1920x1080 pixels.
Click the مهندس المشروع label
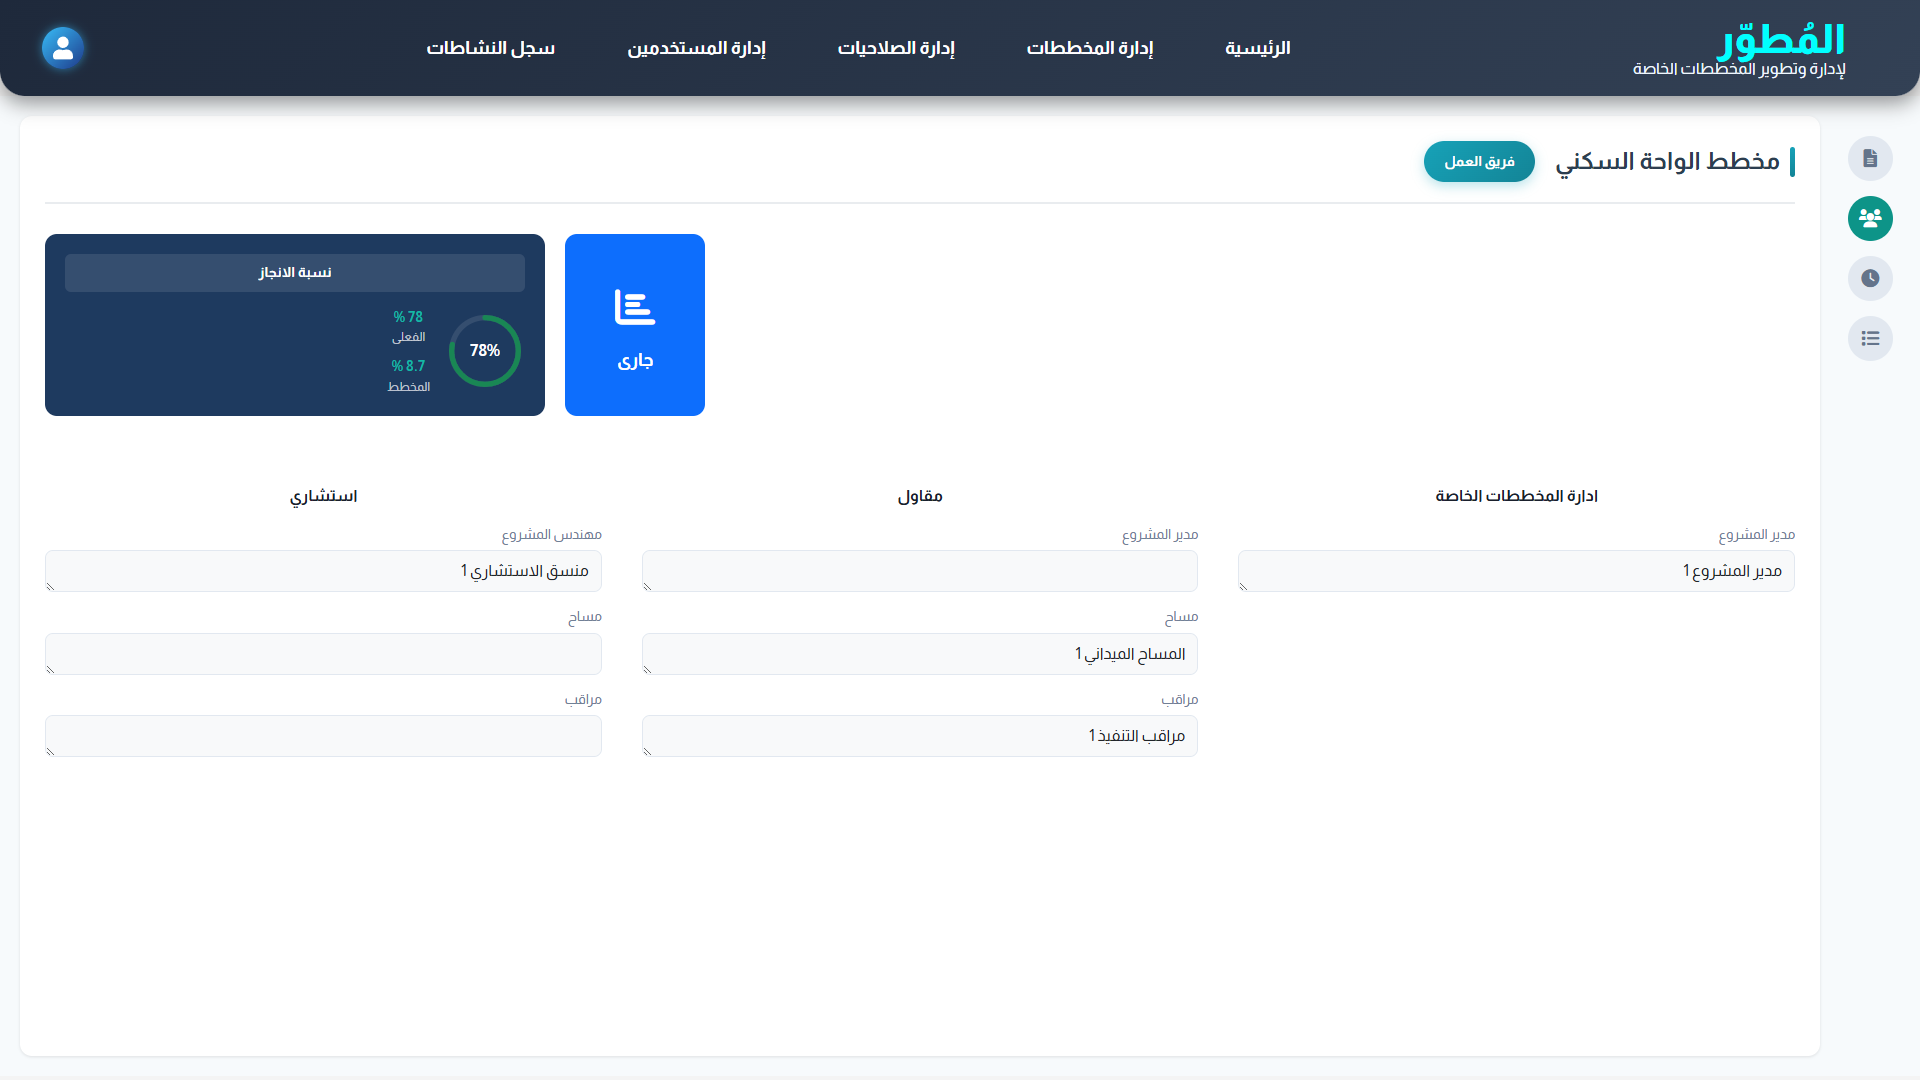tap(551, 535)
